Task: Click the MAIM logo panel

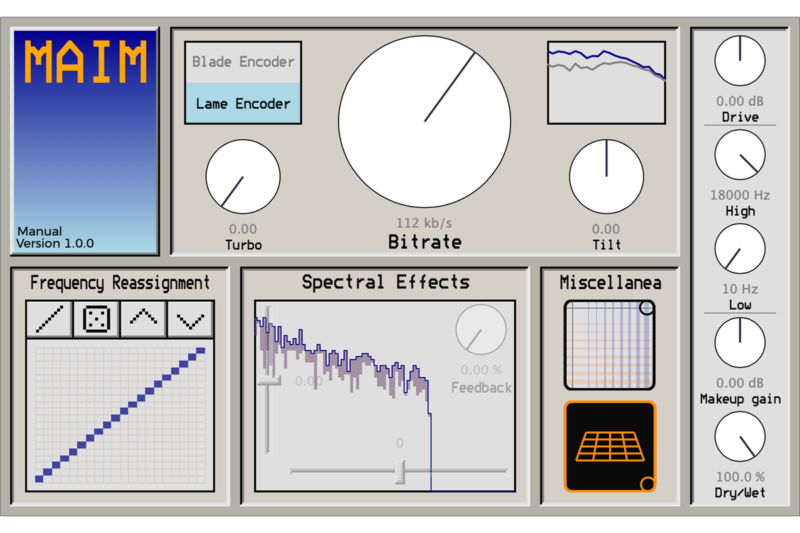Action: tap(85, 140)
